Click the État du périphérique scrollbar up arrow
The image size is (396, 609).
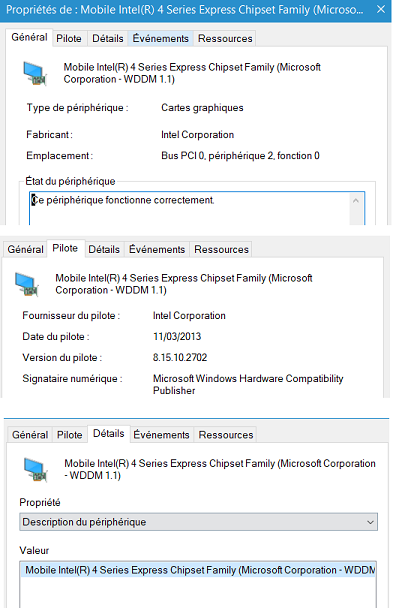click(356, 201)
